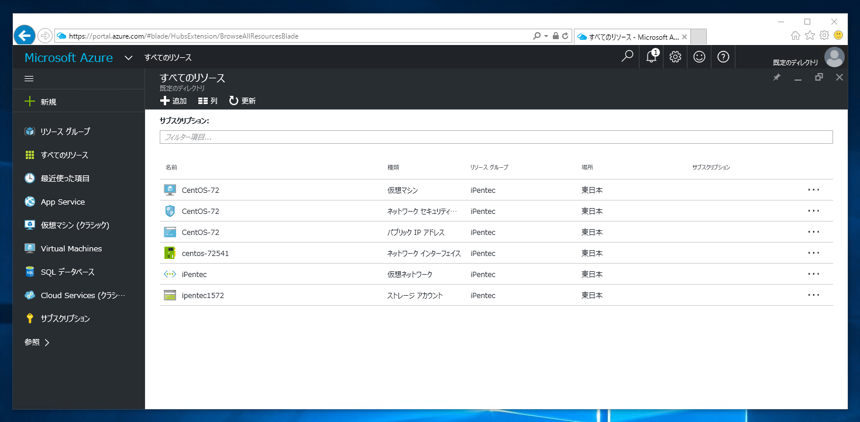This screenshot has width=860, height=422.
Task: Toggle the hamburger sidebar menu
Action: click(29, 78)
